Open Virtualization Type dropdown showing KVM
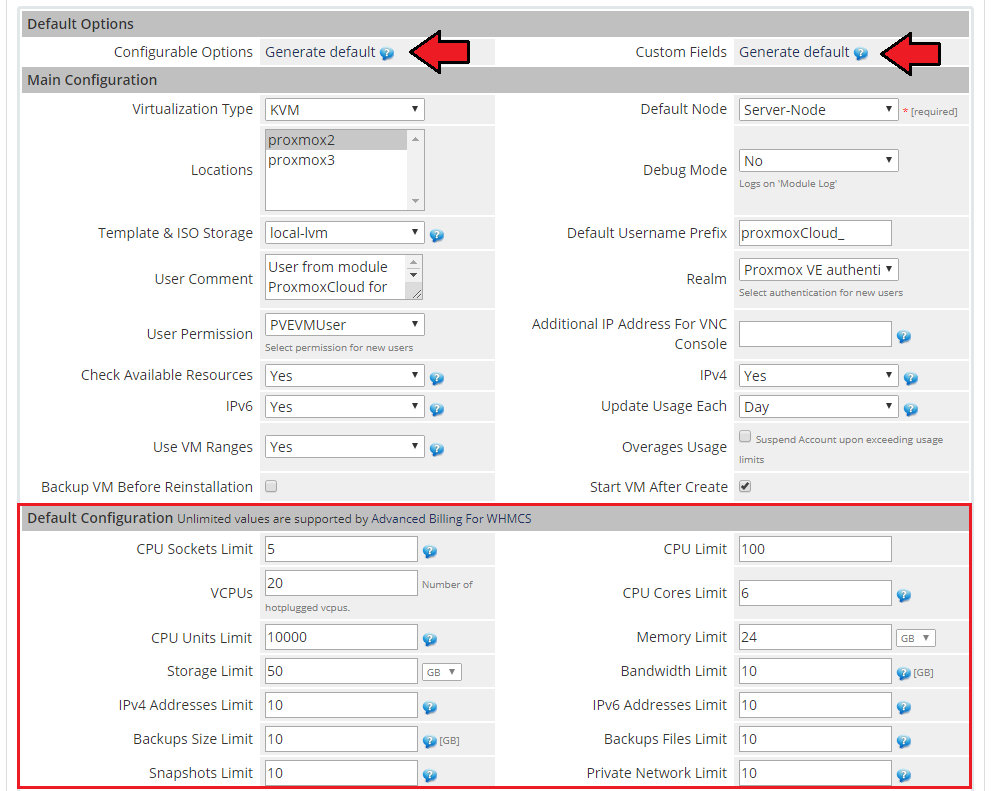The width and height of the screenshot is (998, 791). coord(344,109)
